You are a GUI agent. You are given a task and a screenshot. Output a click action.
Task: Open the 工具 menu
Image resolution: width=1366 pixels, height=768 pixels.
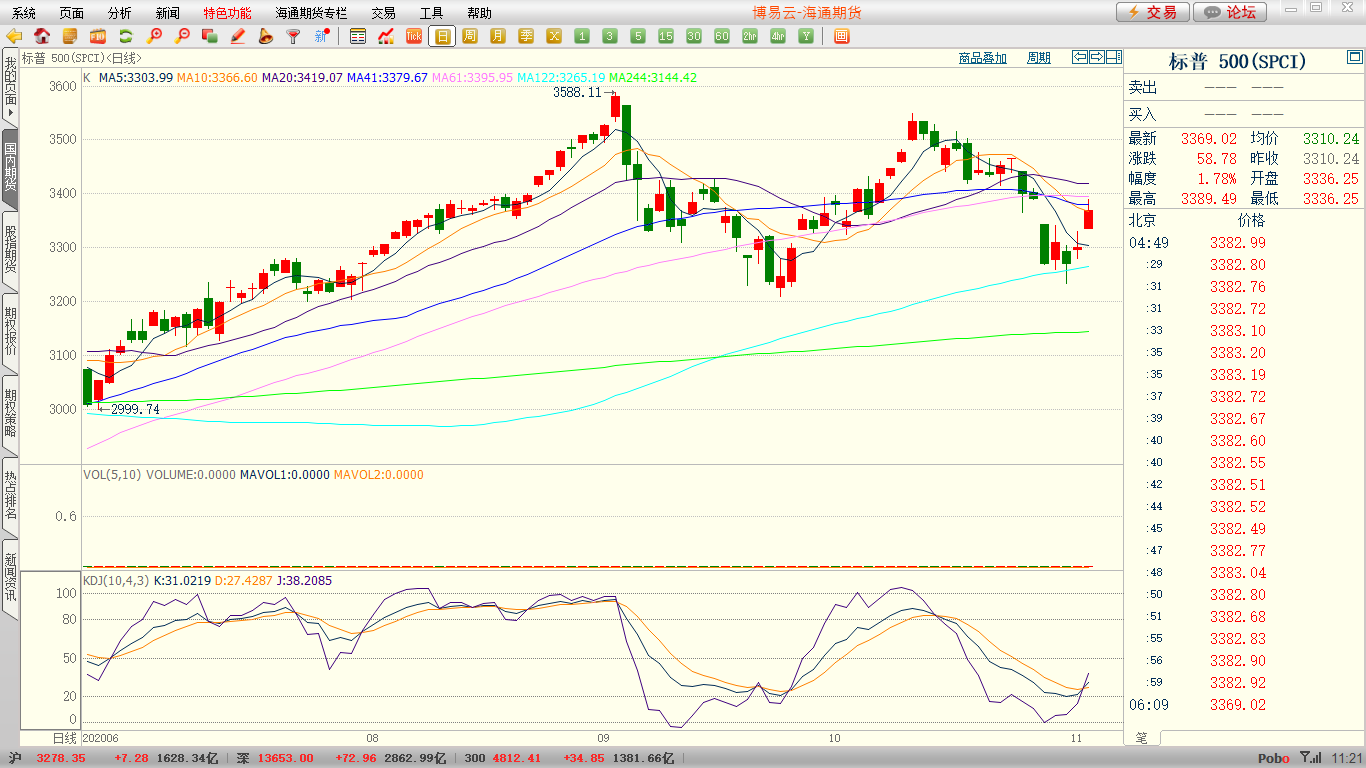(432, 13)
